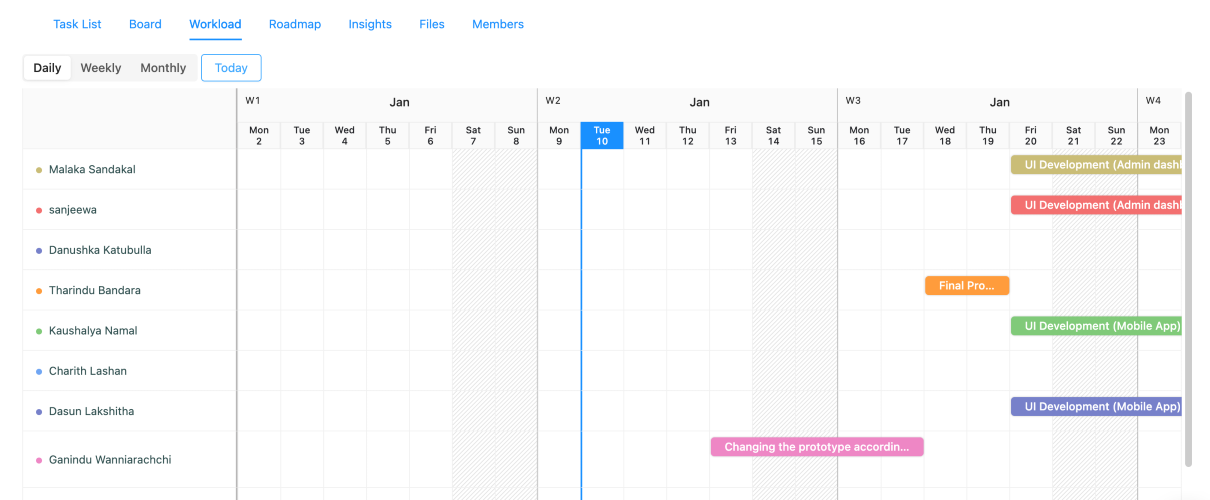Select member Charith Lashan
The image size is (1210, 500).
pyautogui.click(x=88, y=371)
